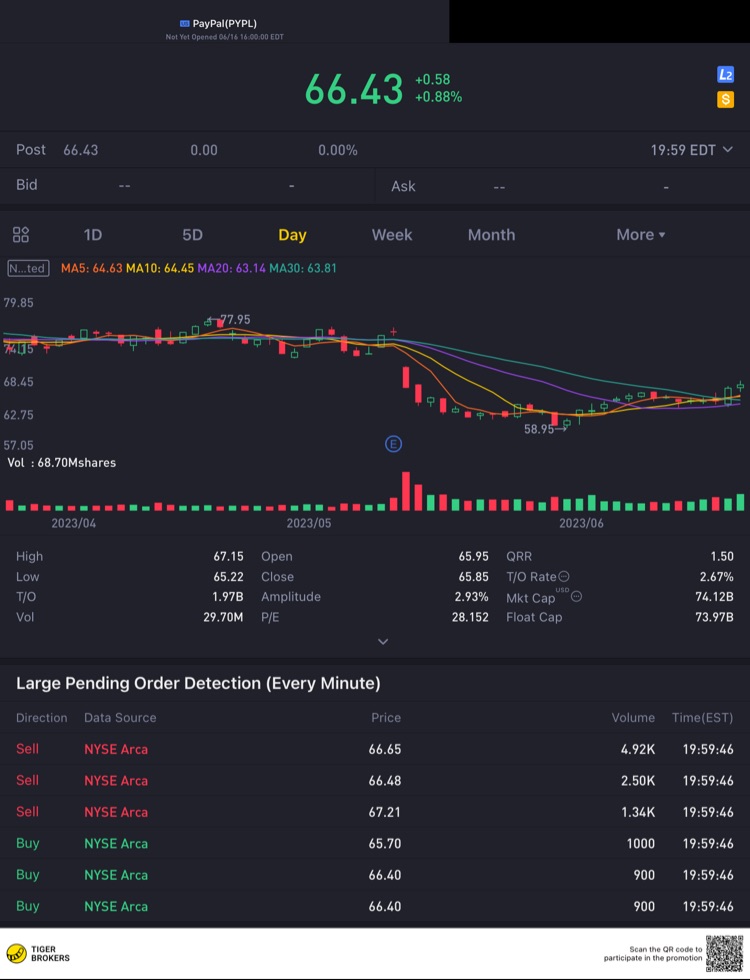Tap the MA30: 63.81 indicator label

pyautogui.click(x=303, y=268)
